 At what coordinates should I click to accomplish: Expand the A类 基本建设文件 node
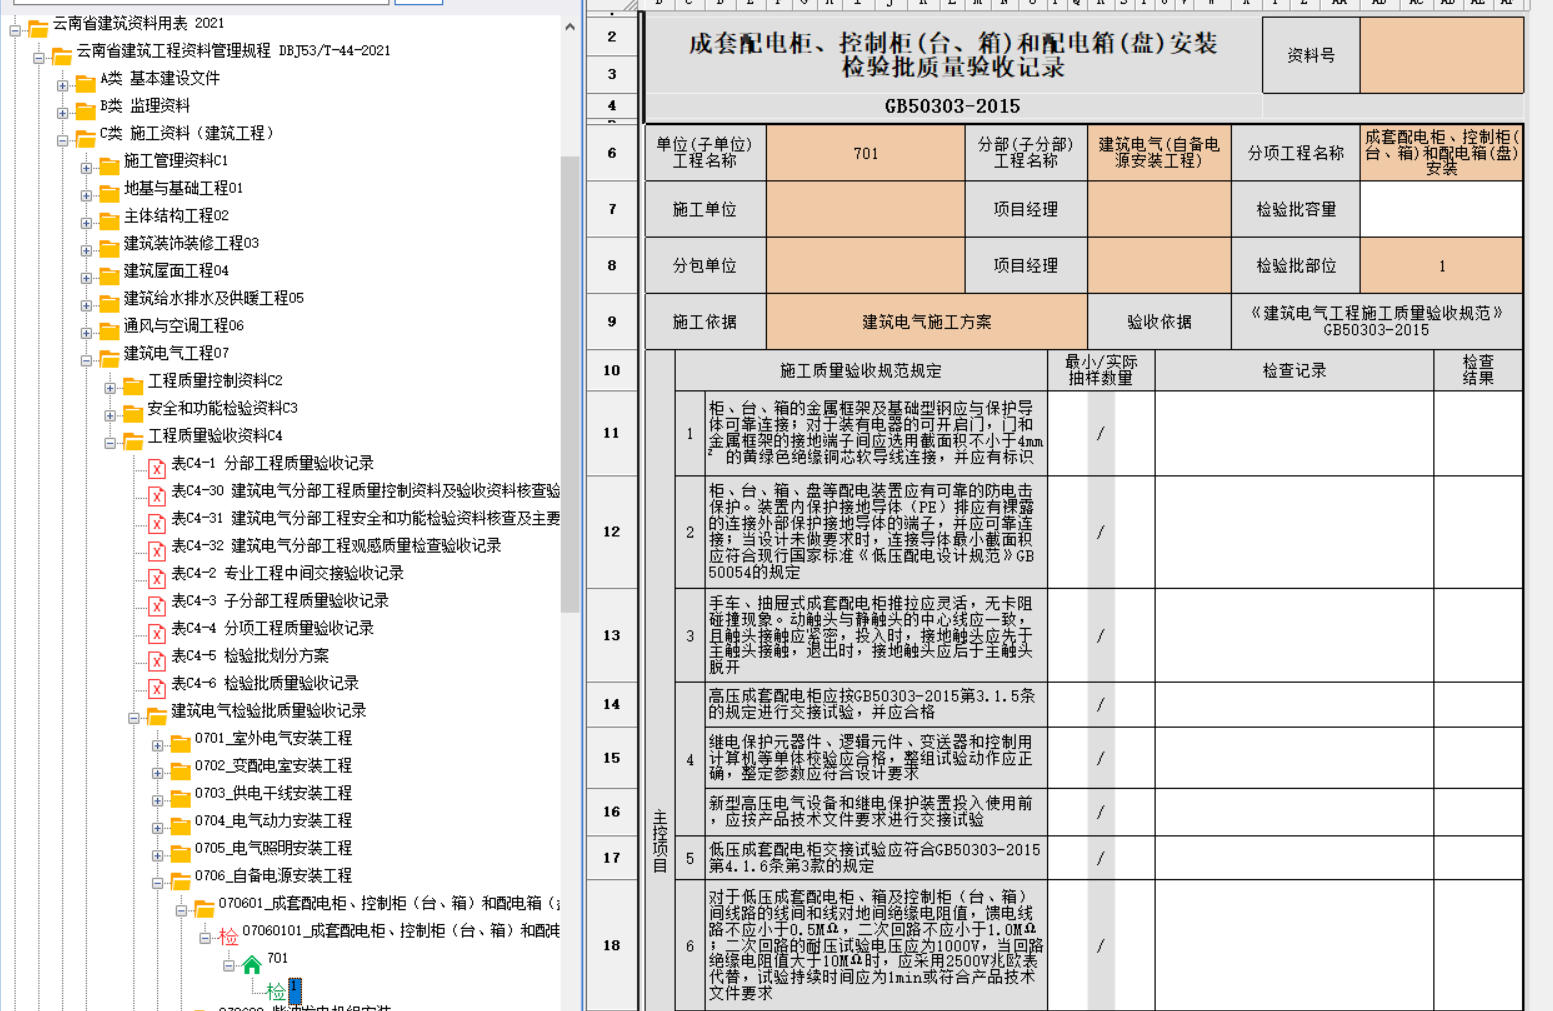[63, 85]
